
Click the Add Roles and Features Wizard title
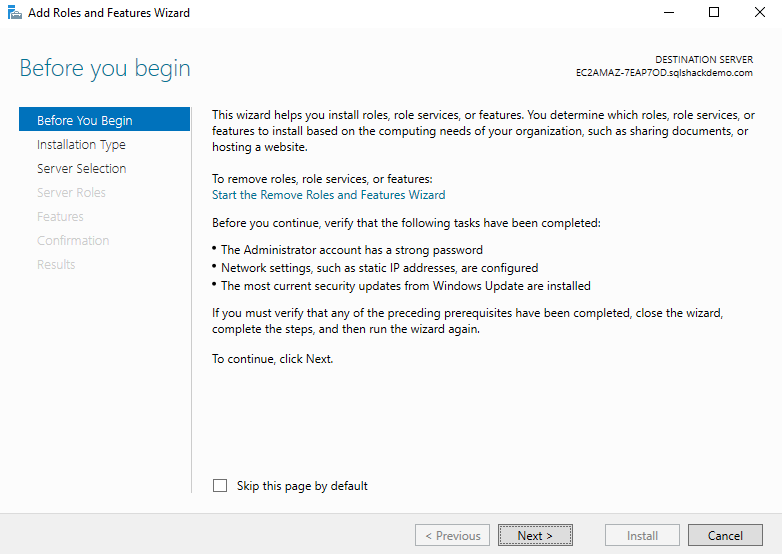pyautogui.click(x=108, y=13)
